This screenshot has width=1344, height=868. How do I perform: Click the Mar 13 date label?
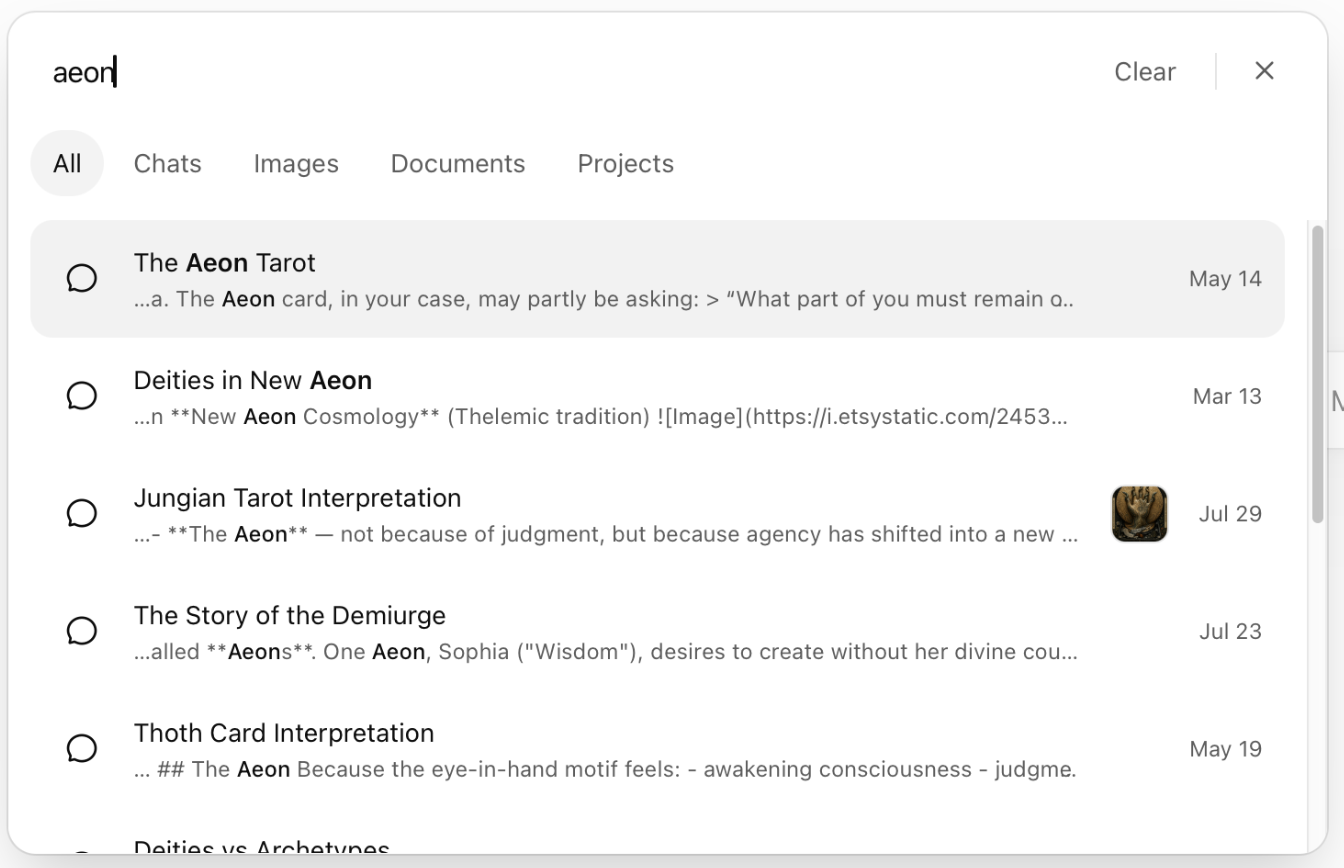[1227, 396]
